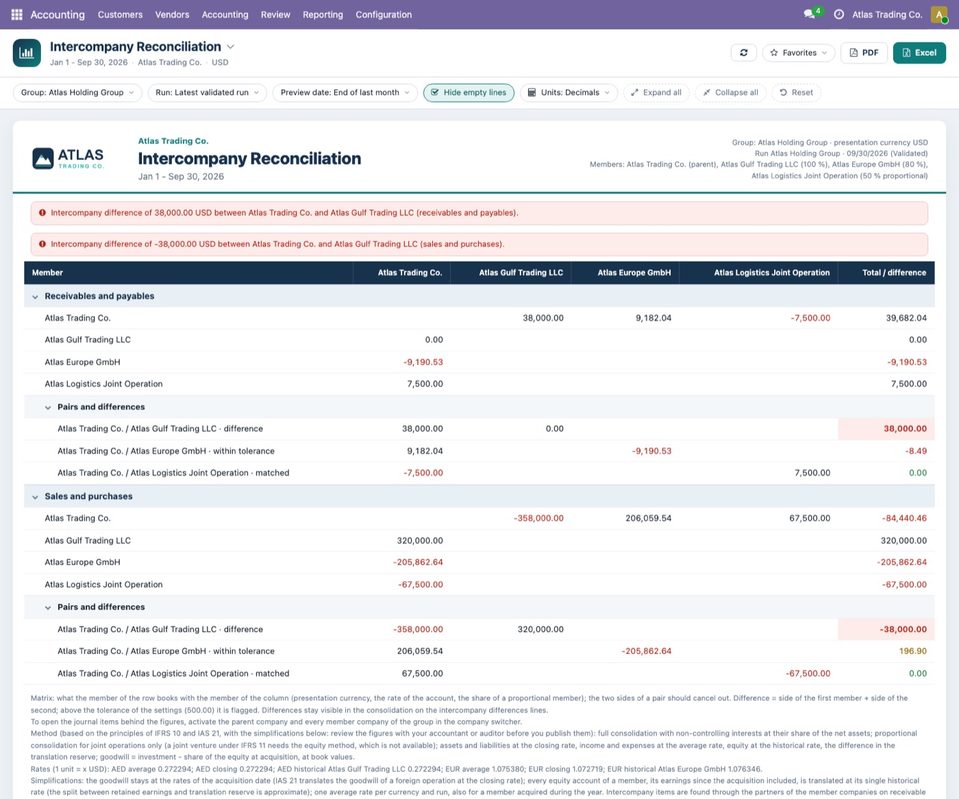Screen dimensions: 959x799
Task: Select receivables row Atlas Trading Co. / Atlas Europe GmbH - within tolerance
Action: pyautogui.click(x=479, y=451)
